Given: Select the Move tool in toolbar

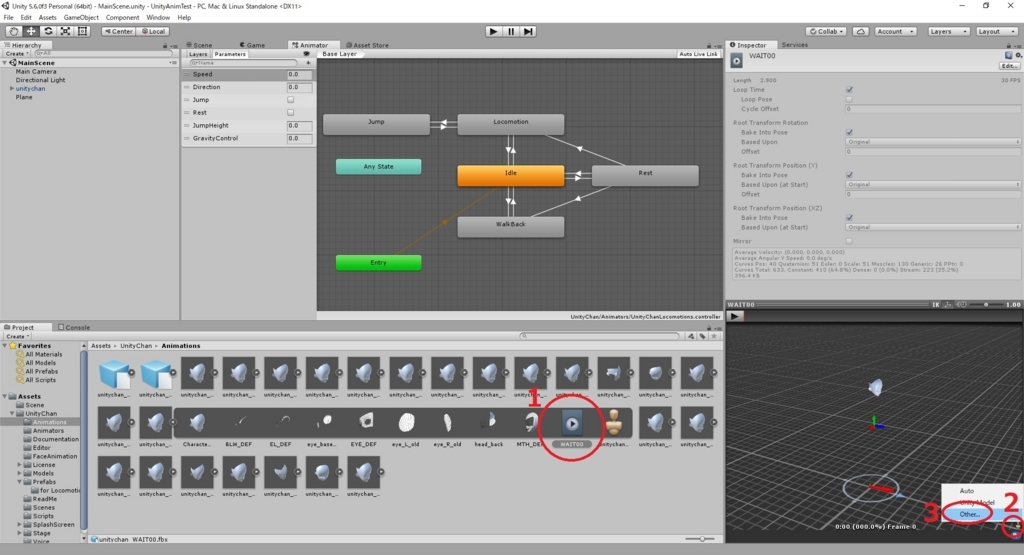Looking at the screenshot, I should (x=31, y=31).
